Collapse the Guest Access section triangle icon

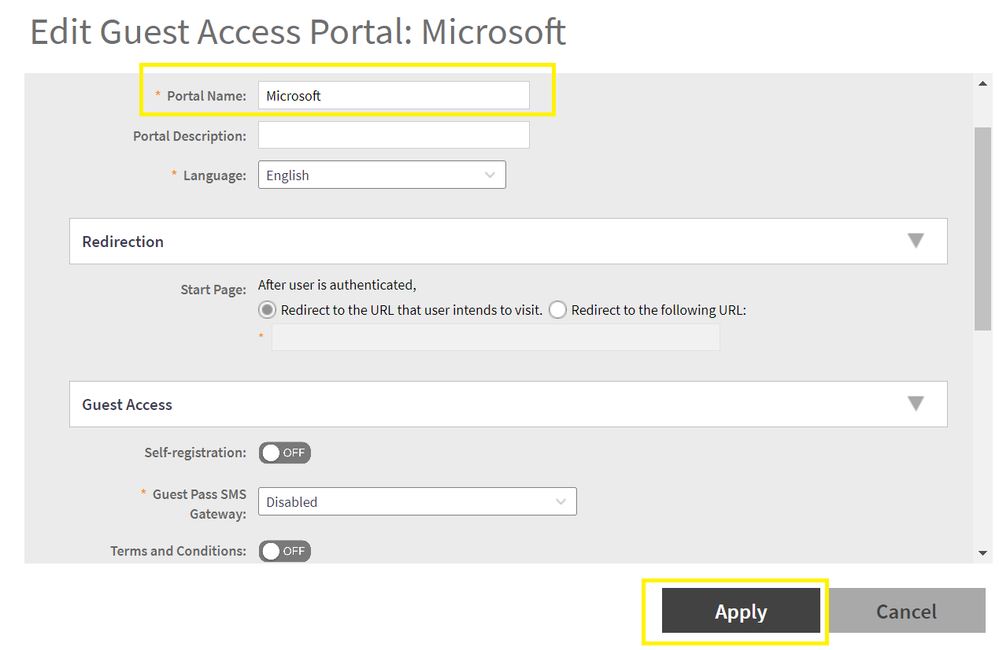(915, 404)
